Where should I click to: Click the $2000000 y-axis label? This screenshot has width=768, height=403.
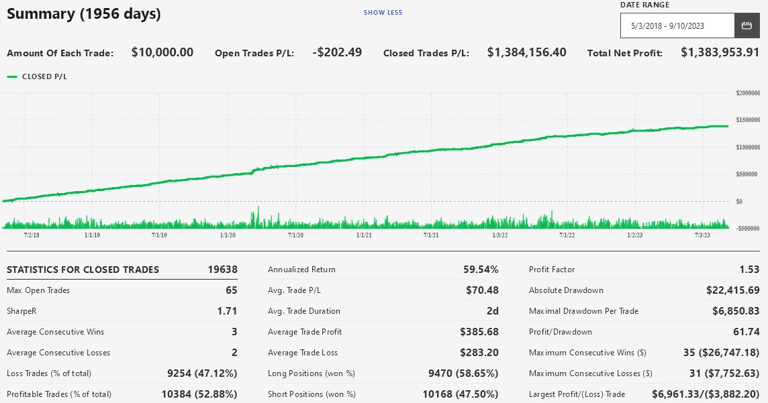(747, 93)
